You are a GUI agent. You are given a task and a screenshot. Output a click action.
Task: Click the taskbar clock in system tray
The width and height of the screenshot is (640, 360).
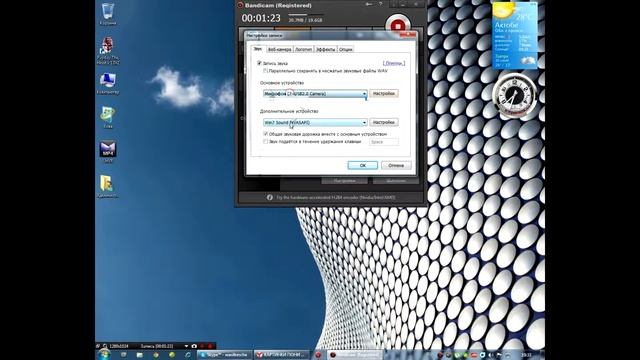pos(526,355)
